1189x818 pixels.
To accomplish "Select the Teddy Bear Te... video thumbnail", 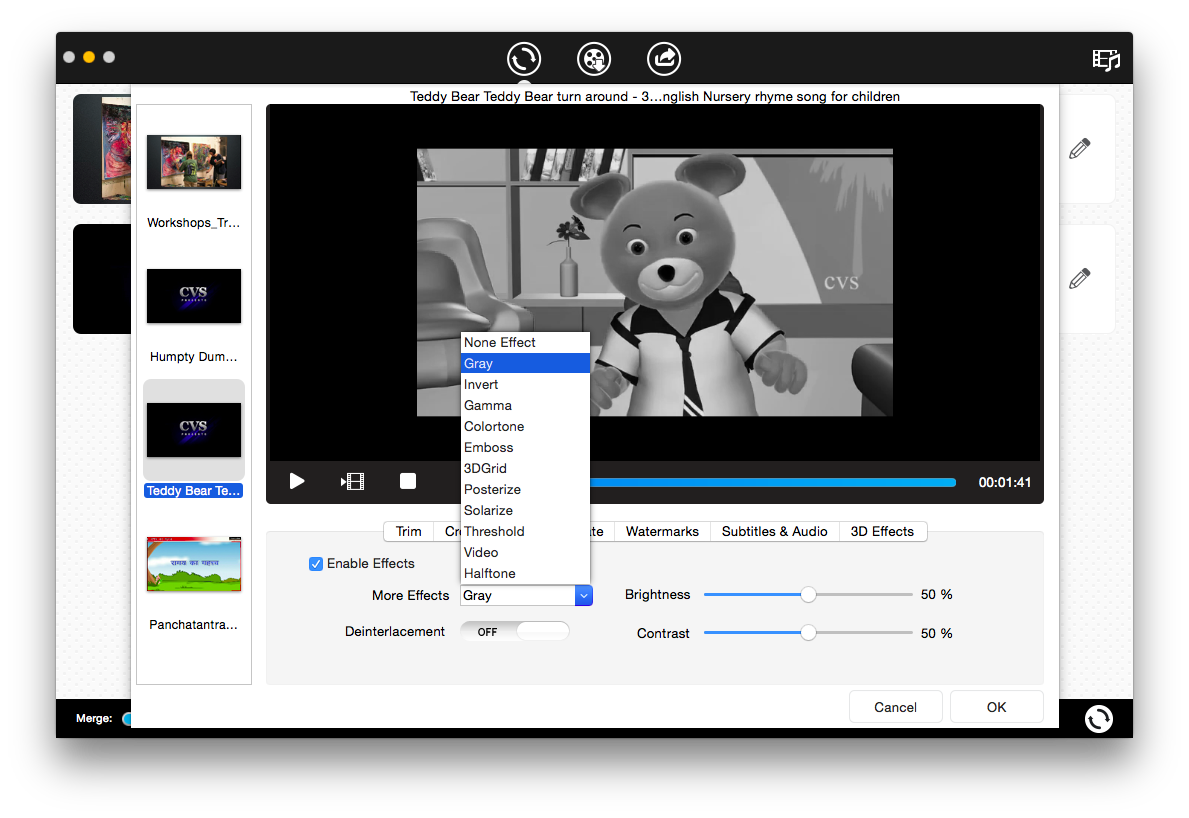I will click(194, 430).
